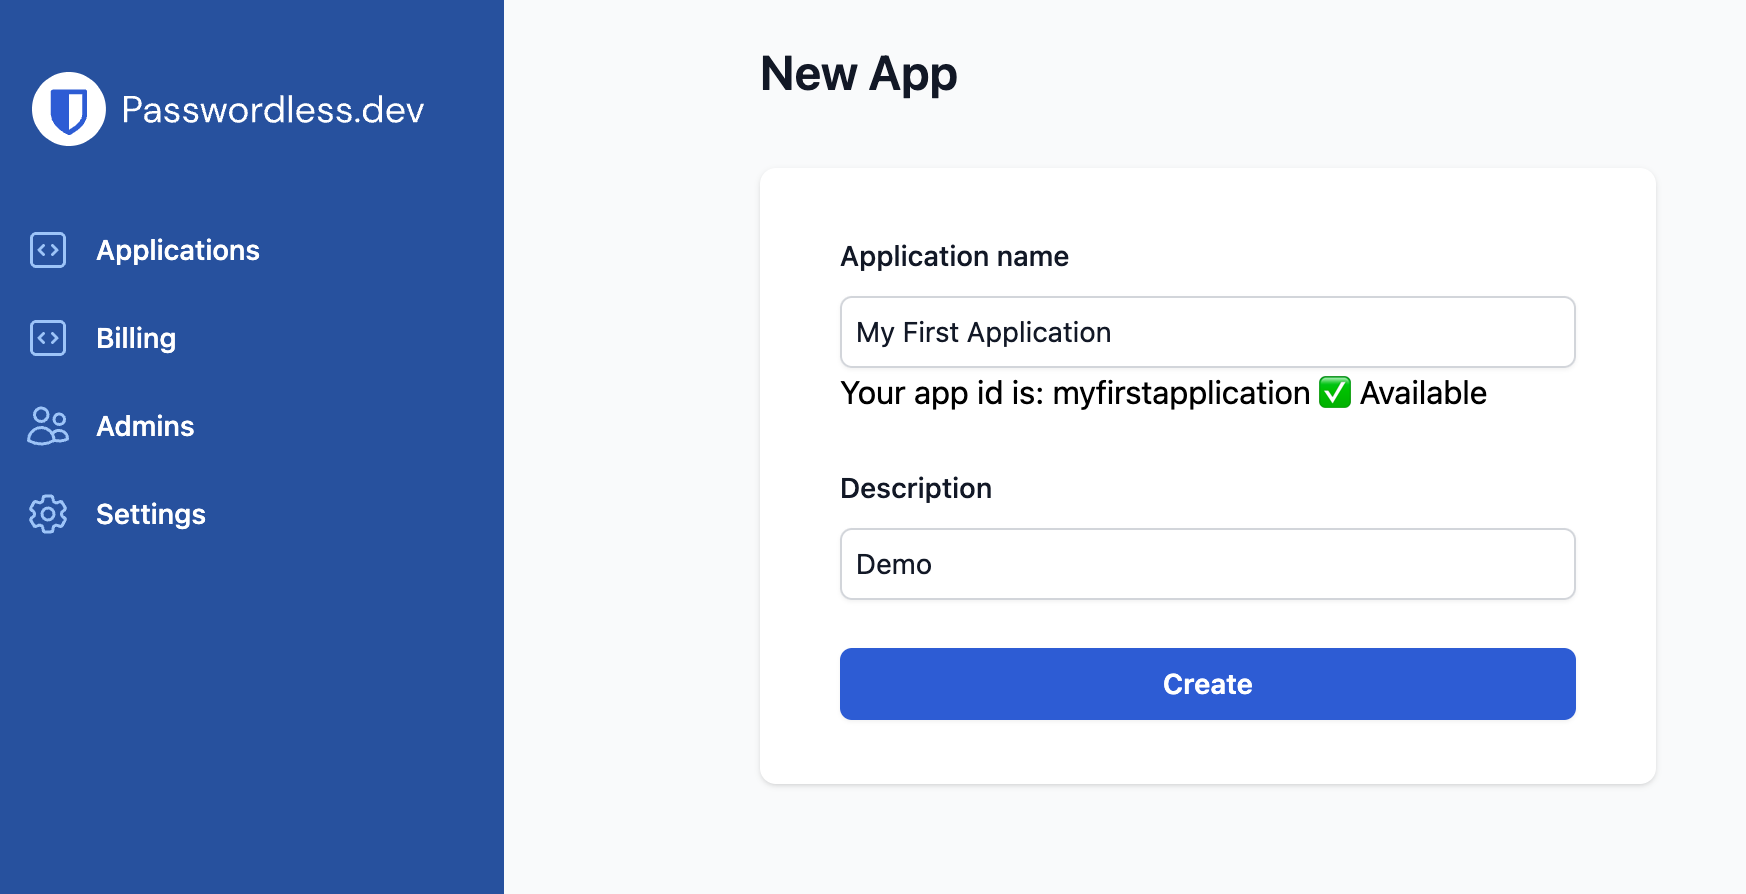
Task: Click the Passwordless.dev shield logo
Action: click(x=69, y=109)
